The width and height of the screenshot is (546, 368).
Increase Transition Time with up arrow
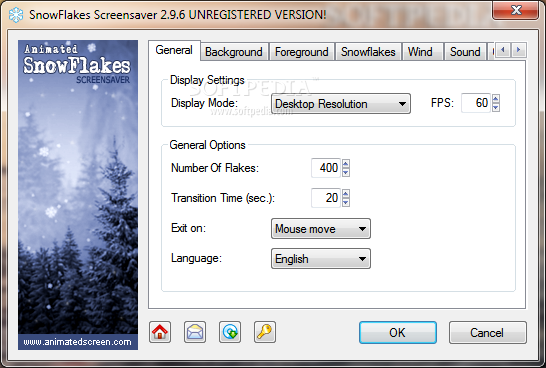[346, 193]
